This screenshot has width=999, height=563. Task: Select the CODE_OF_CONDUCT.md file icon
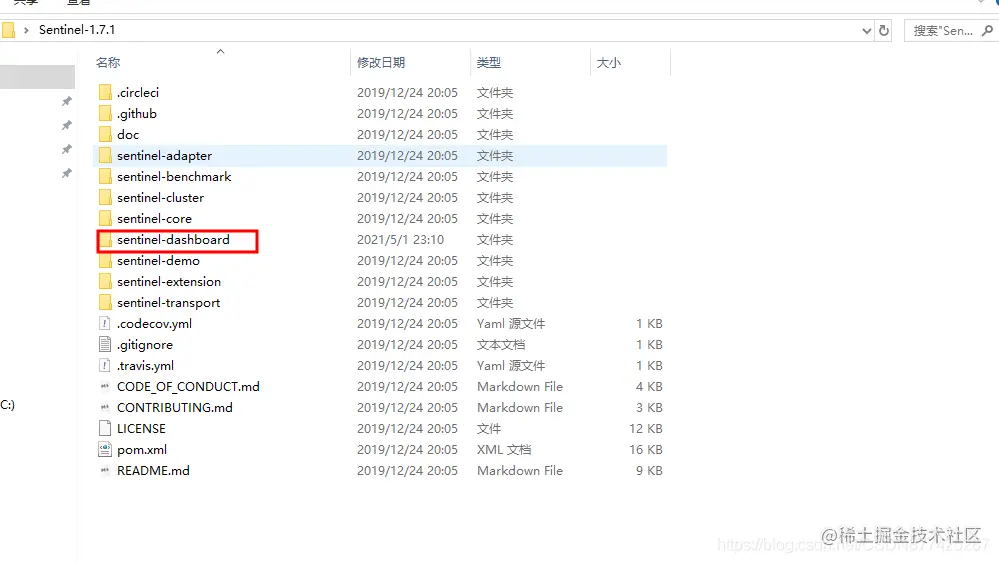click(x=105, y=387)
